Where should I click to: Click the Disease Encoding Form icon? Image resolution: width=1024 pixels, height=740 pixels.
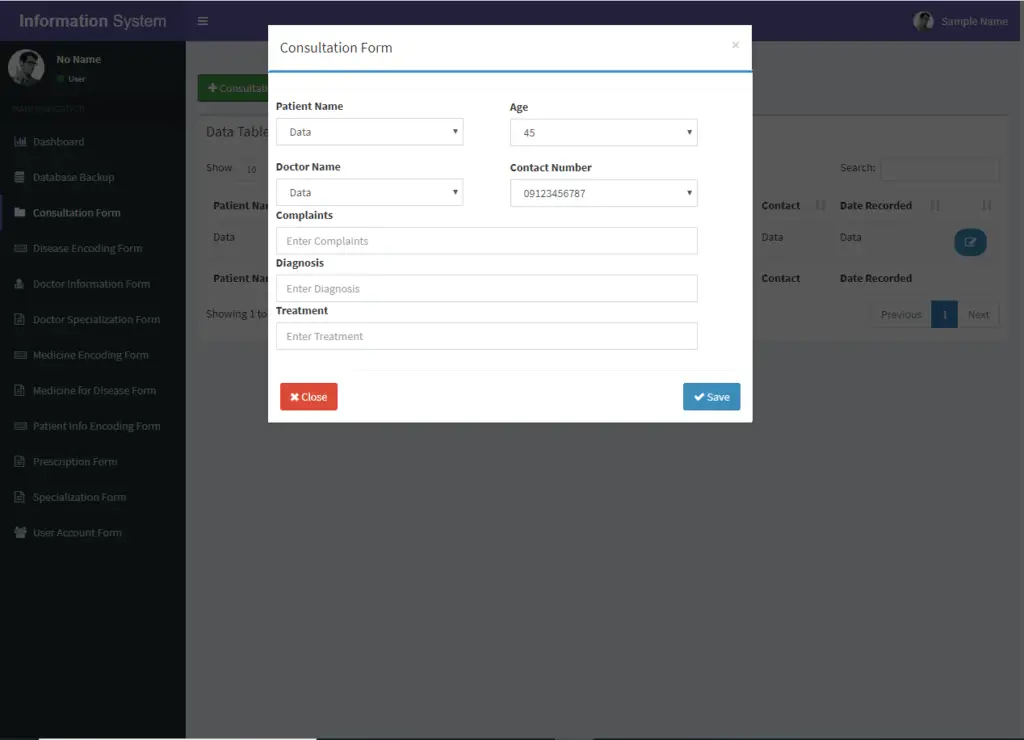coord(20,248)
